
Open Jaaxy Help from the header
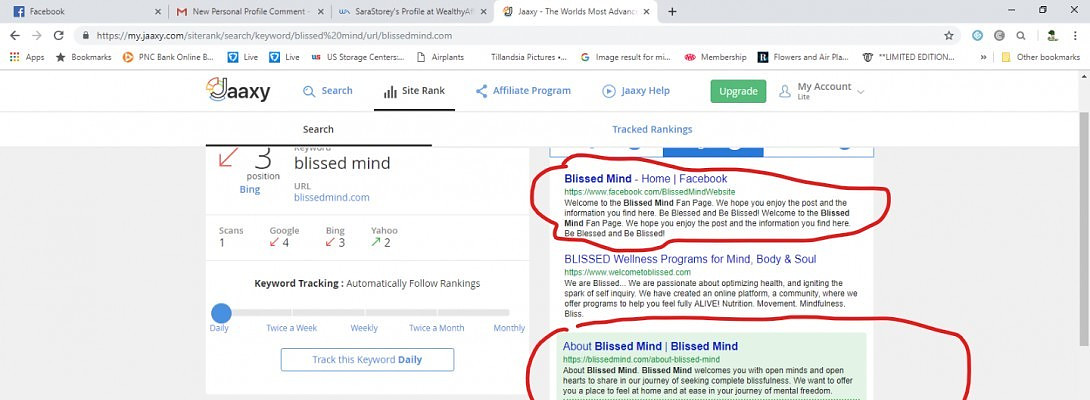pyautogui.click(x=636, y=91)
